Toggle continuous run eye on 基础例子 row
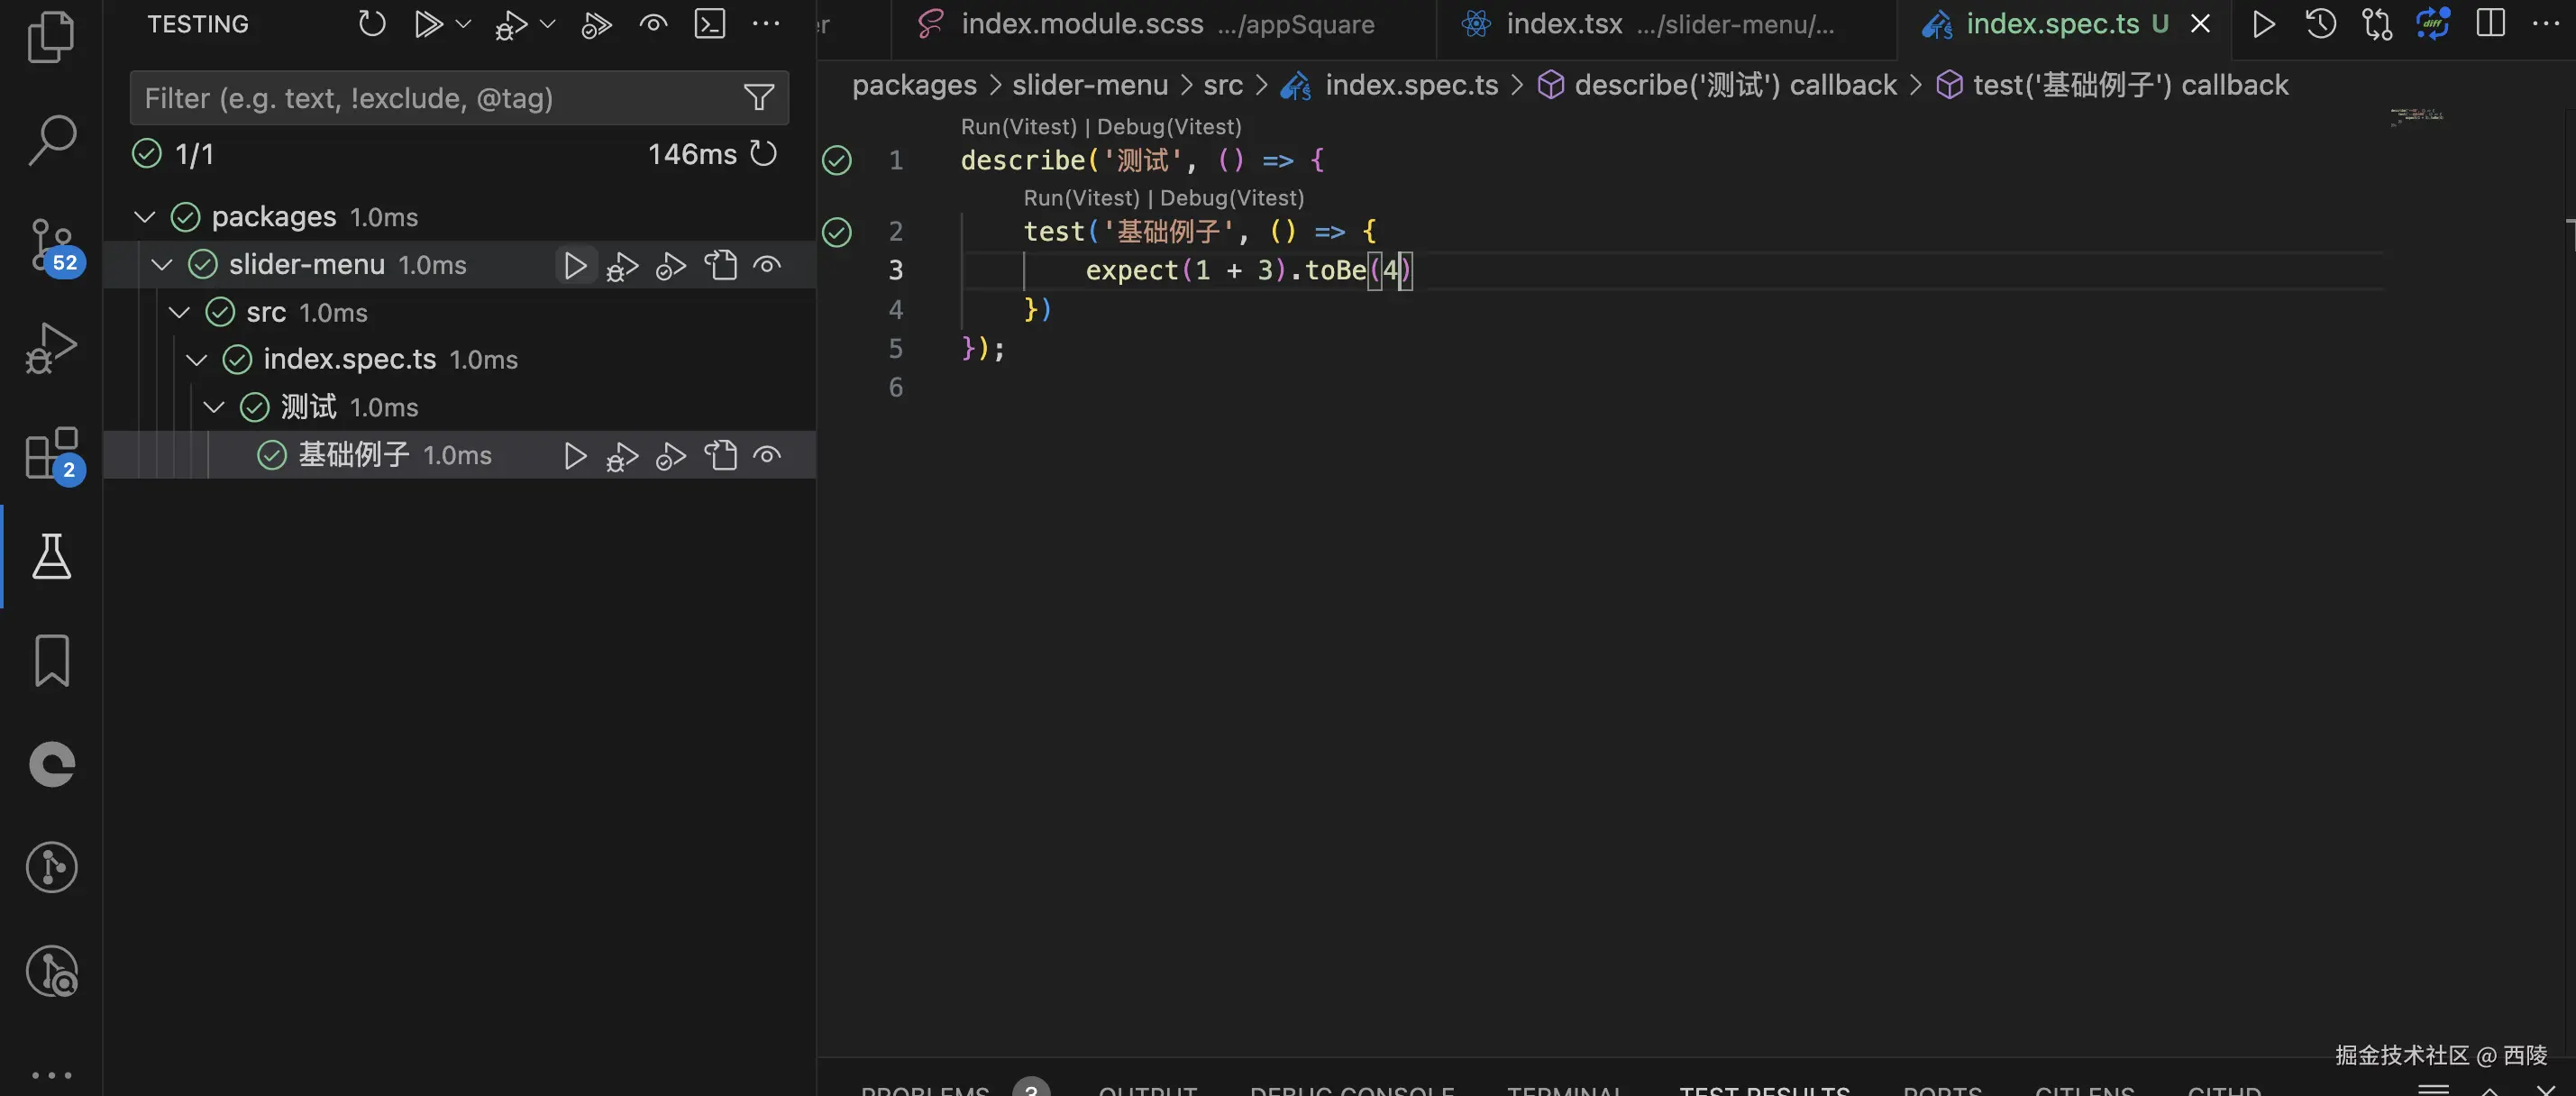Image resolution: width=2576 pixels, height=1096 pixels. [767, 456]
